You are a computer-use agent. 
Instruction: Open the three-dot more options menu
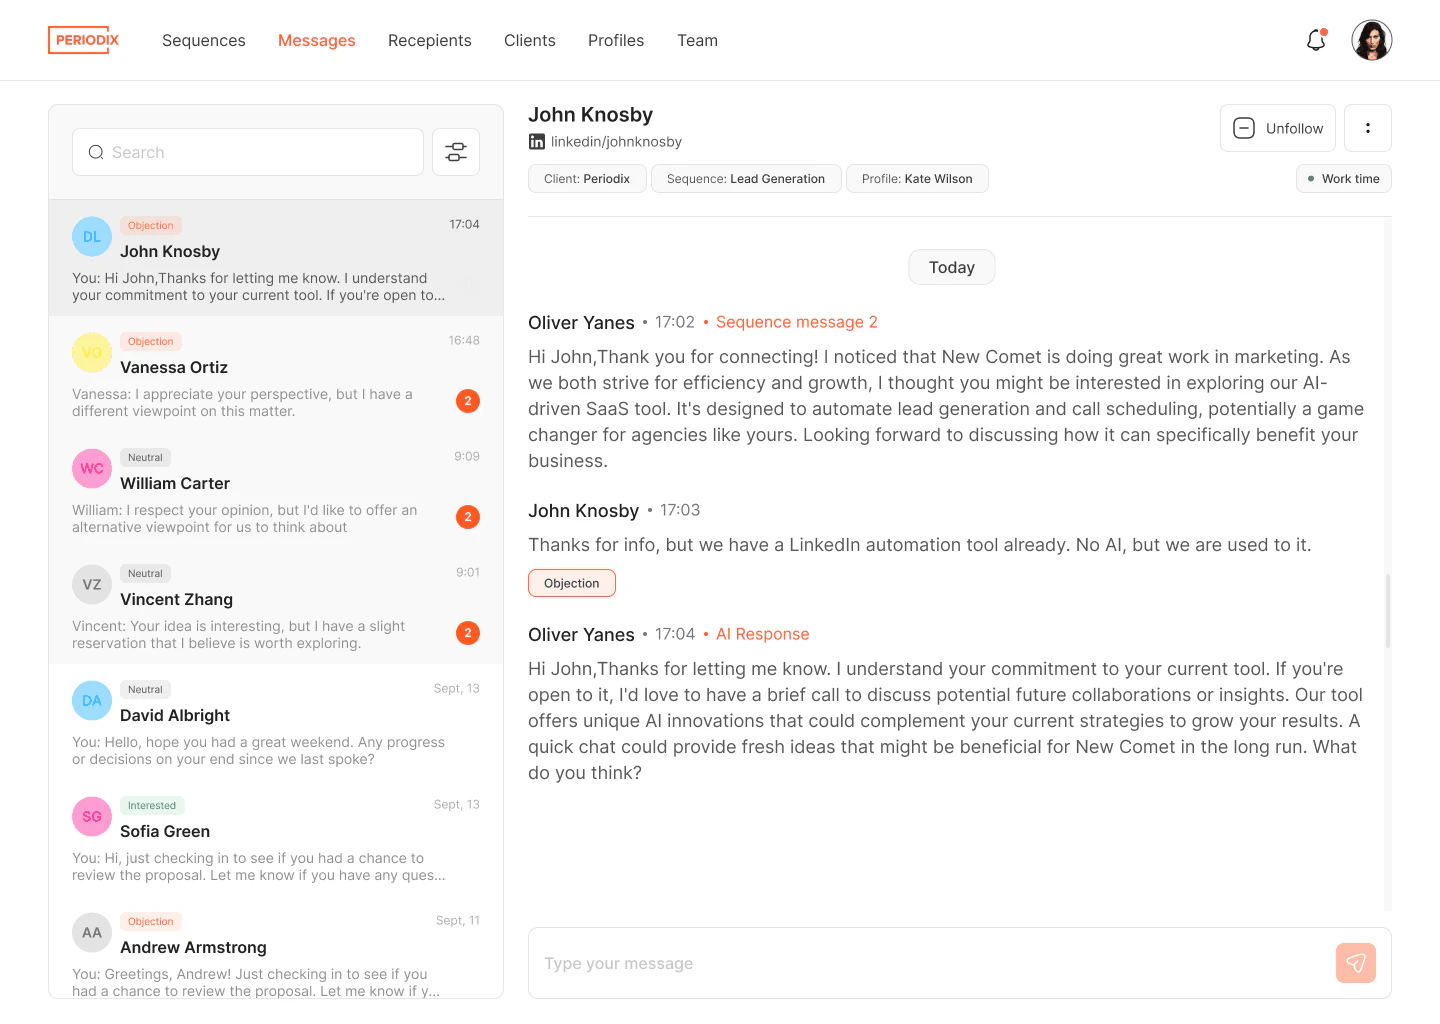click(1367, 128)
